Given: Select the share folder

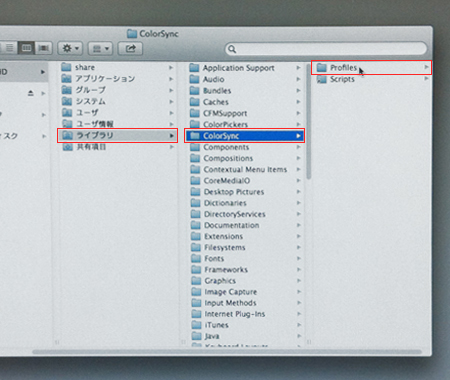Looking at the screenshot, I should click(118, 67).
